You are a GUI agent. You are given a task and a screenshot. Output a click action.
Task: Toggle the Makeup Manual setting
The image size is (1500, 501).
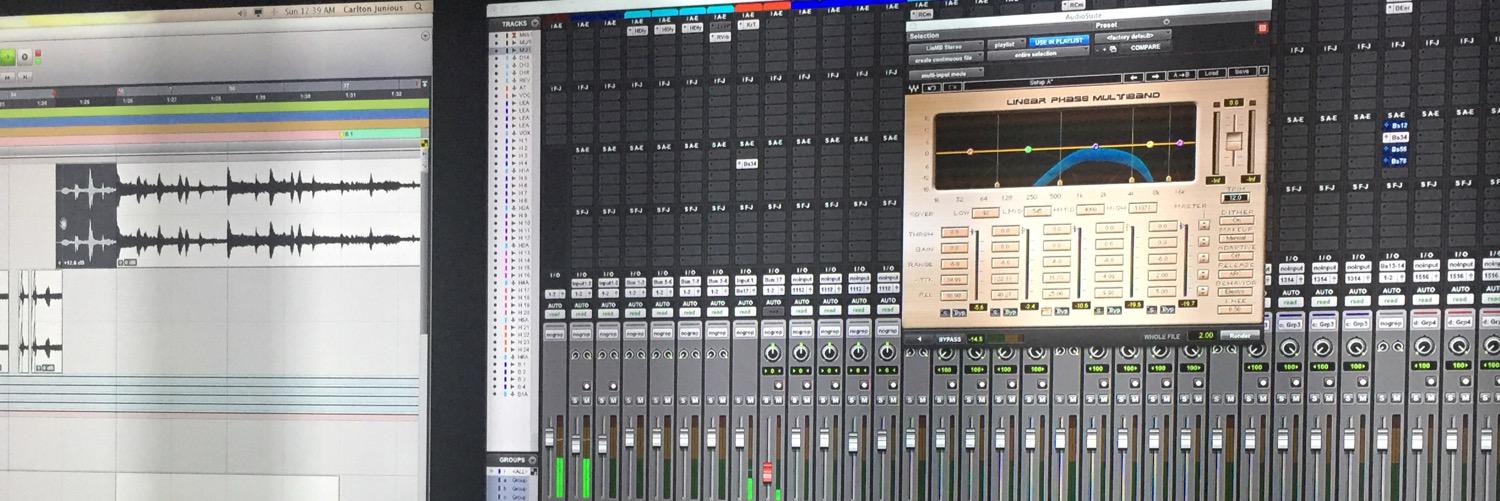(x=1236, y=237)
